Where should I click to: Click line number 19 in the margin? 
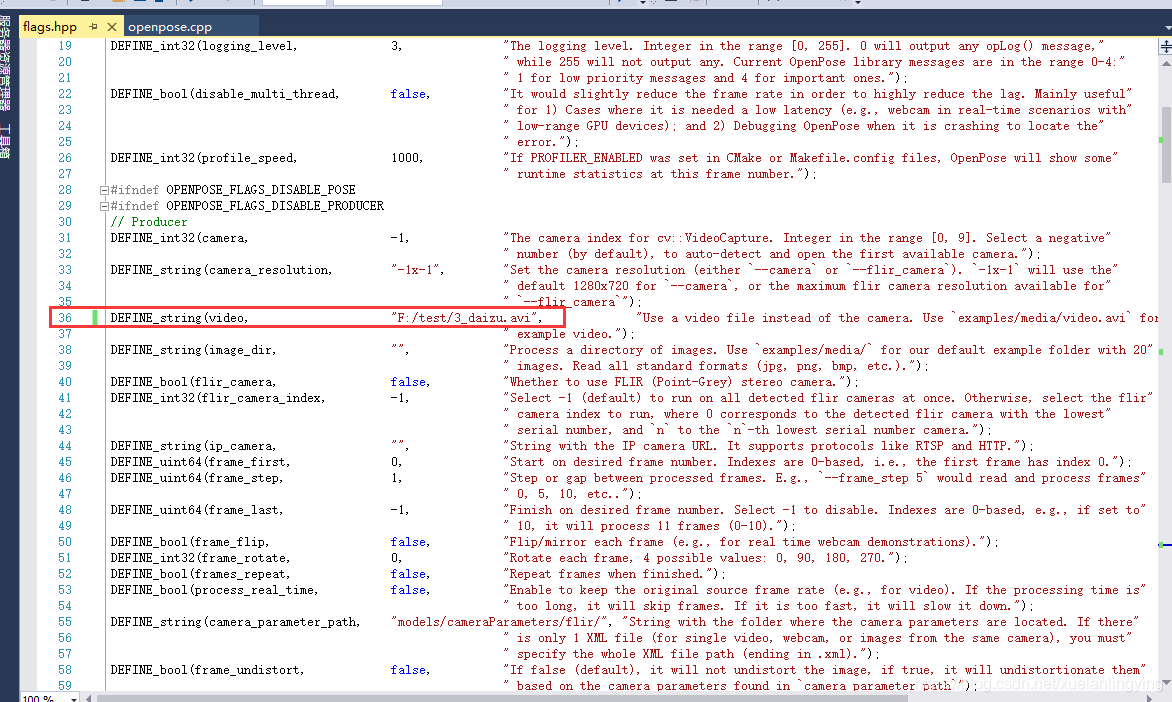[65, 46]
